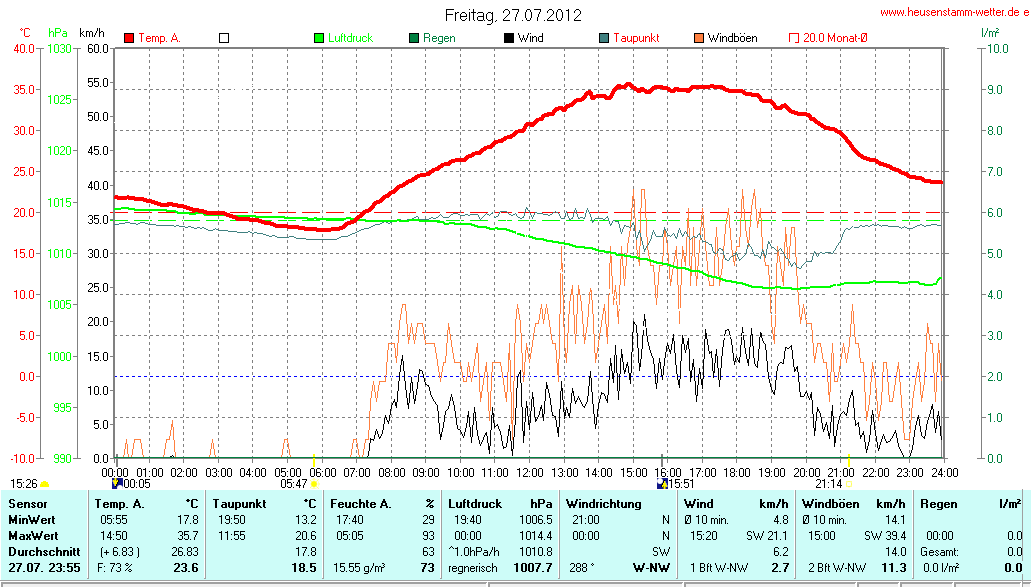1034x587 pixels.
Task: Click the black Wind legend square
Action: pos(509,38)
